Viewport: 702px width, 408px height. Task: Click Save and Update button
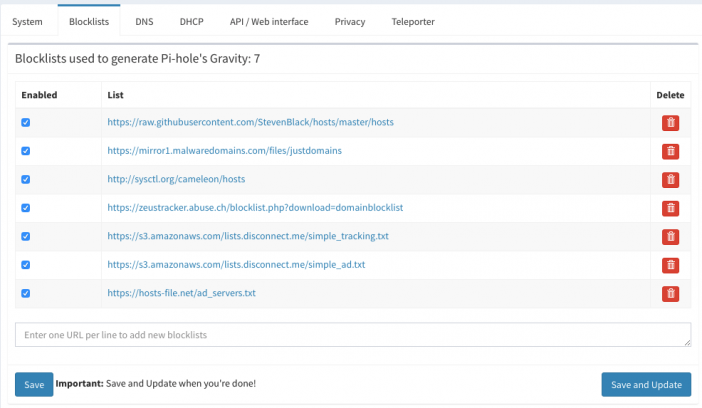646,384
